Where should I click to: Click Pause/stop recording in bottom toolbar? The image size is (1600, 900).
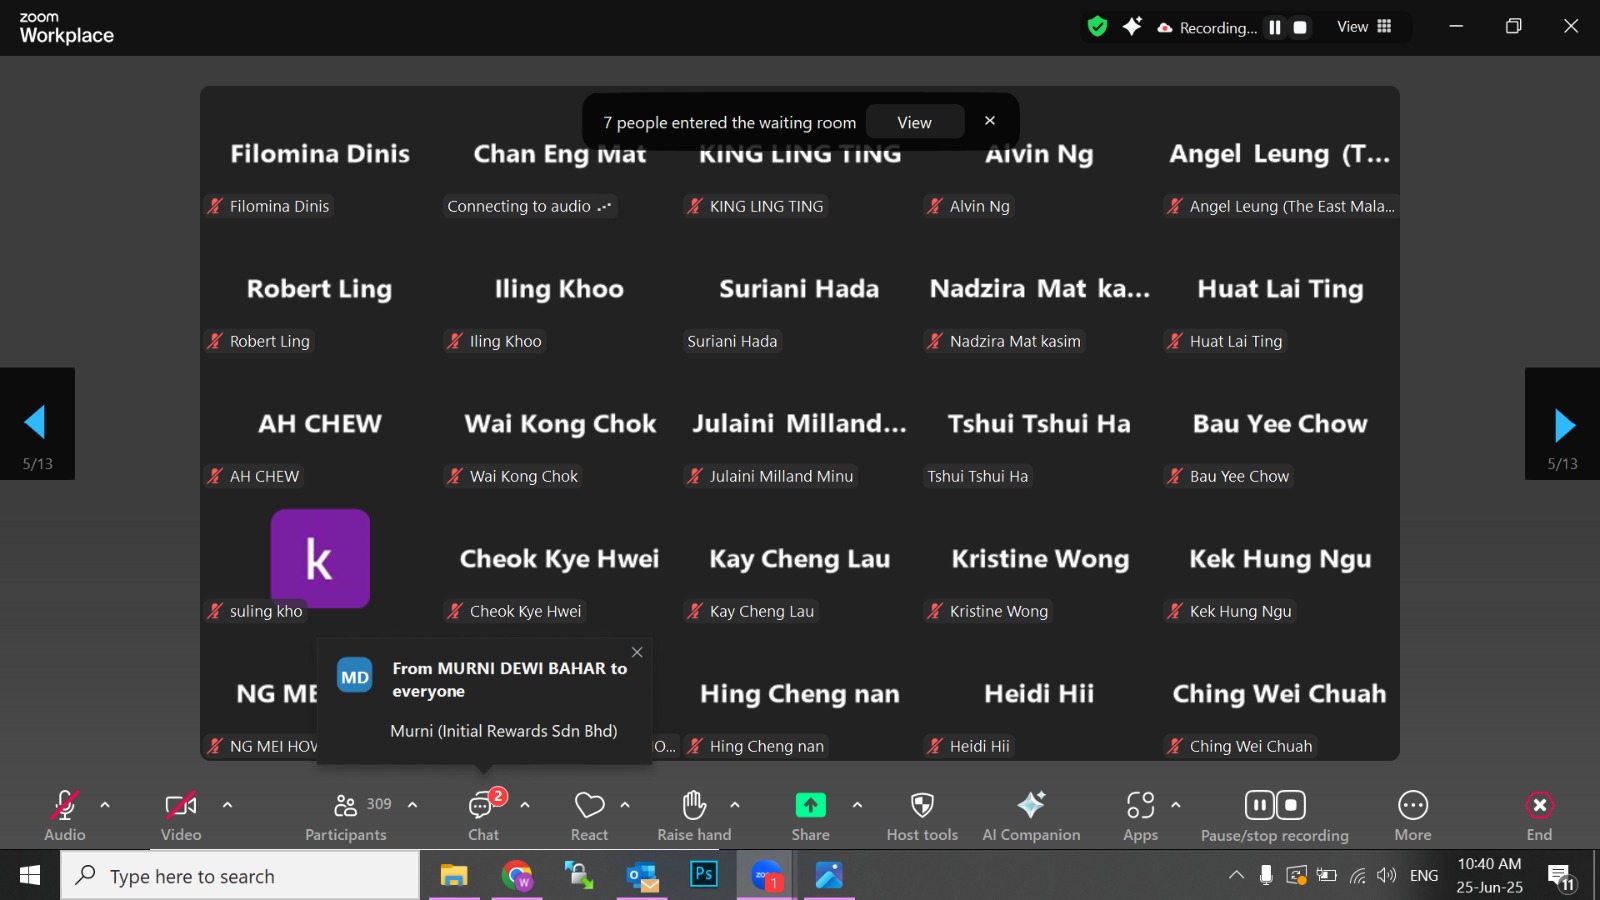click(1275, 816)
